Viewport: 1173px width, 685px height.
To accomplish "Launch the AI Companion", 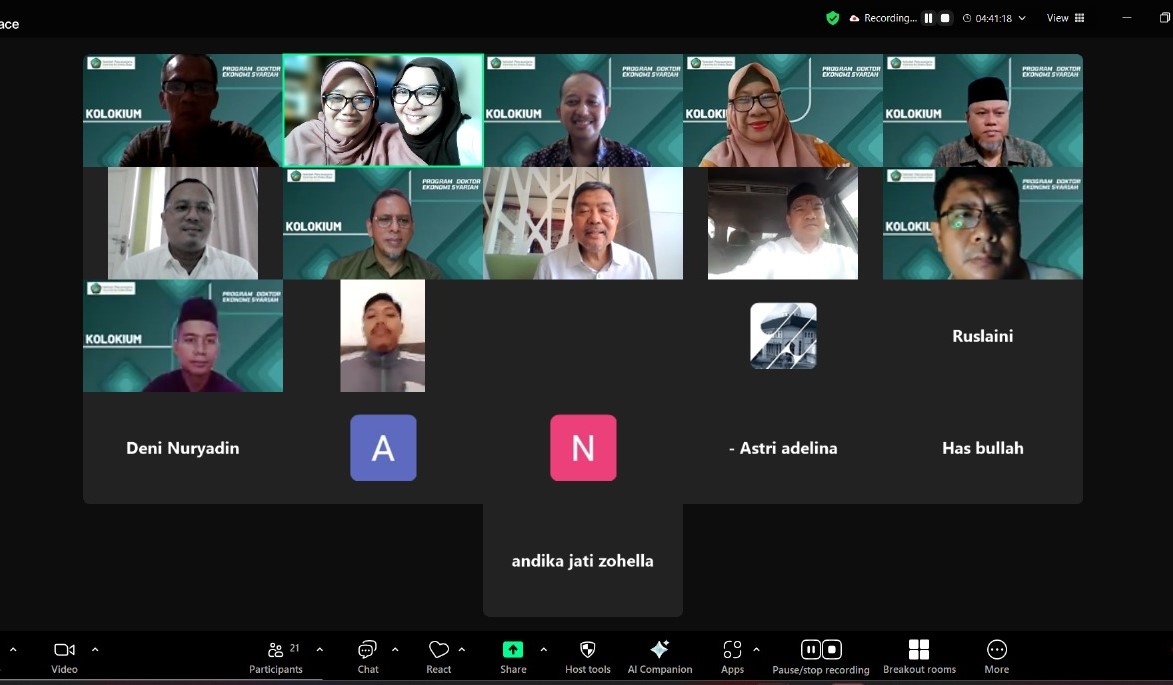I will [659, 656].
